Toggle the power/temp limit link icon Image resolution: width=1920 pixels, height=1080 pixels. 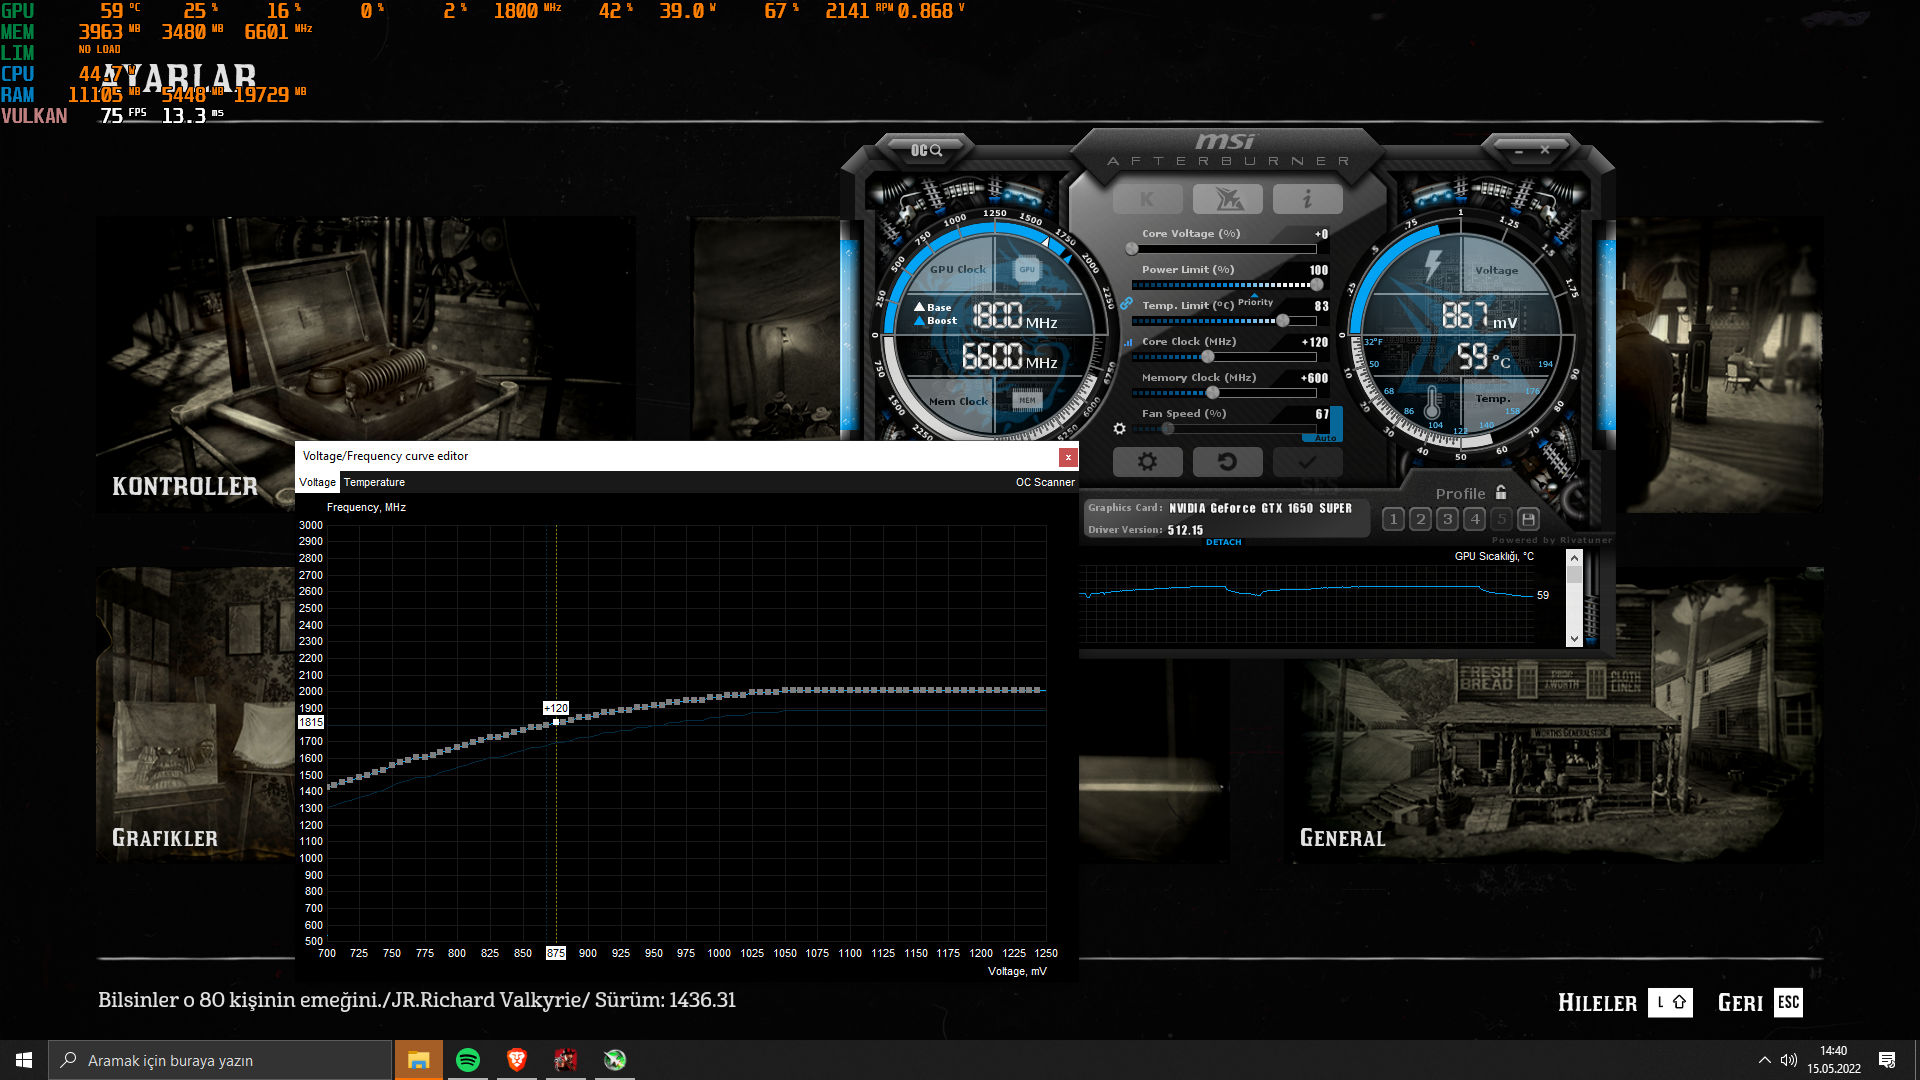[x=1126, y=303]
